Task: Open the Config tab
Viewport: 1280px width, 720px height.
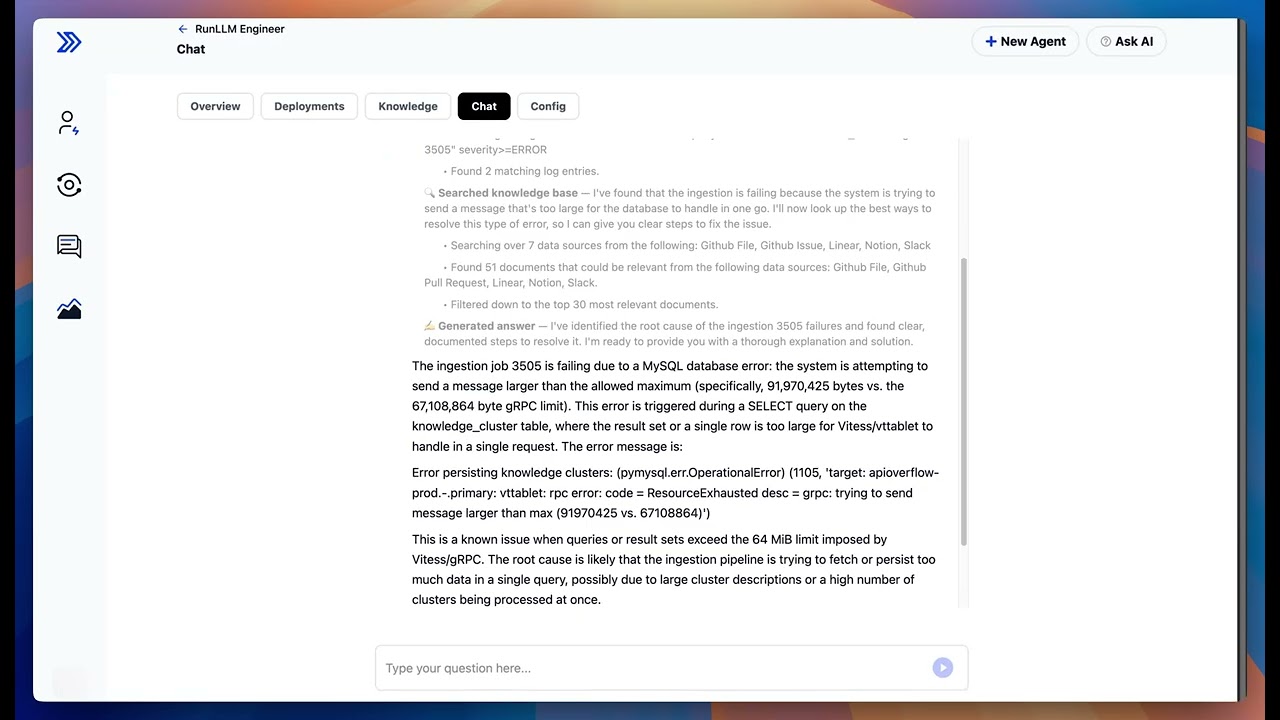Action: click(x=548, y=106)
